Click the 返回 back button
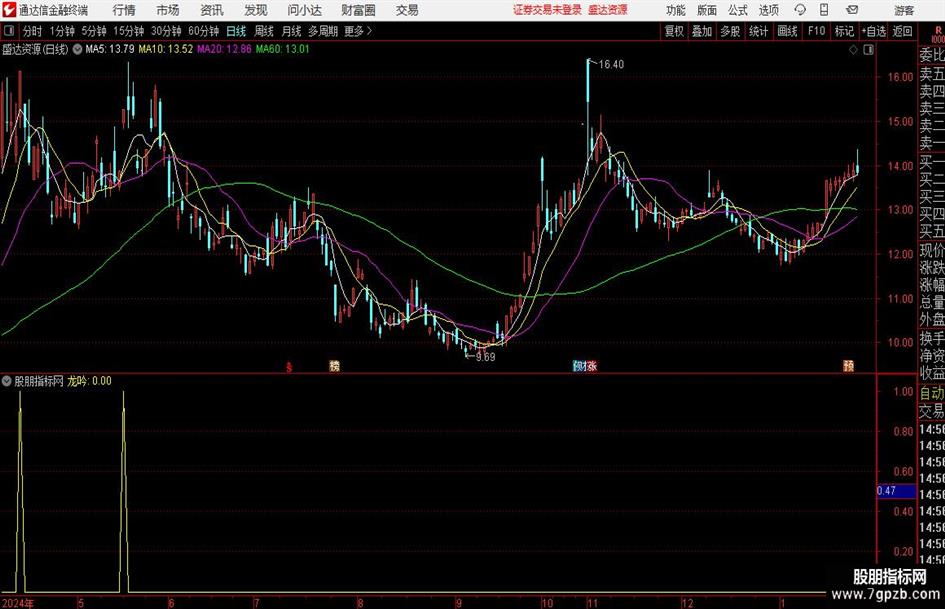 pos(902,31)
